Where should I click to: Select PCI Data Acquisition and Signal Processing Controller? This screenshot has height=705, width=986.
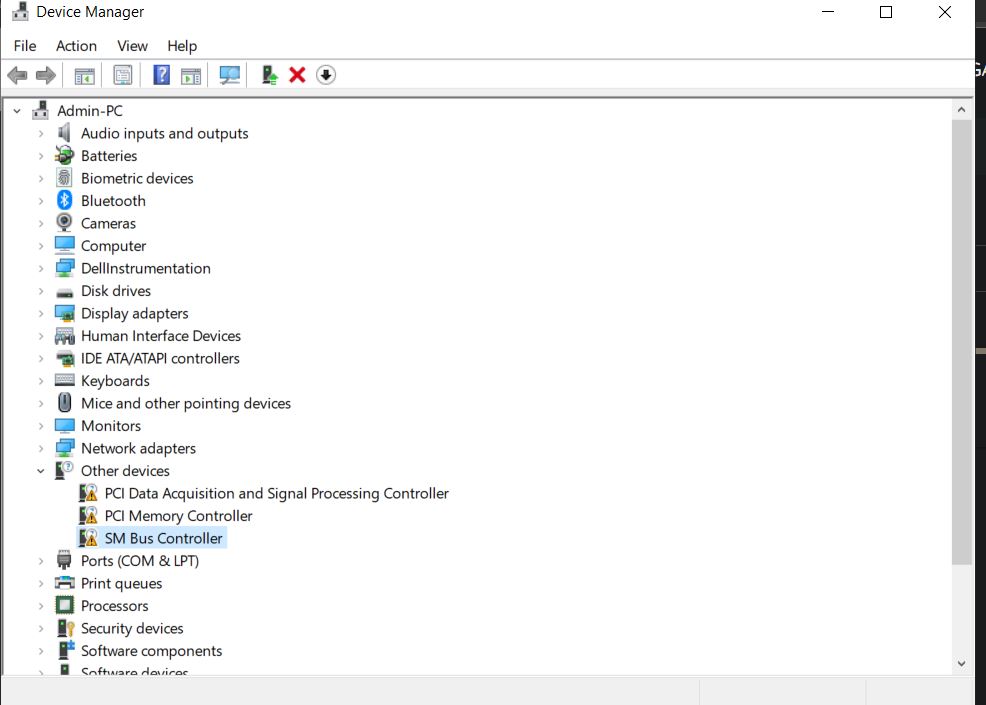click(276, 493)
